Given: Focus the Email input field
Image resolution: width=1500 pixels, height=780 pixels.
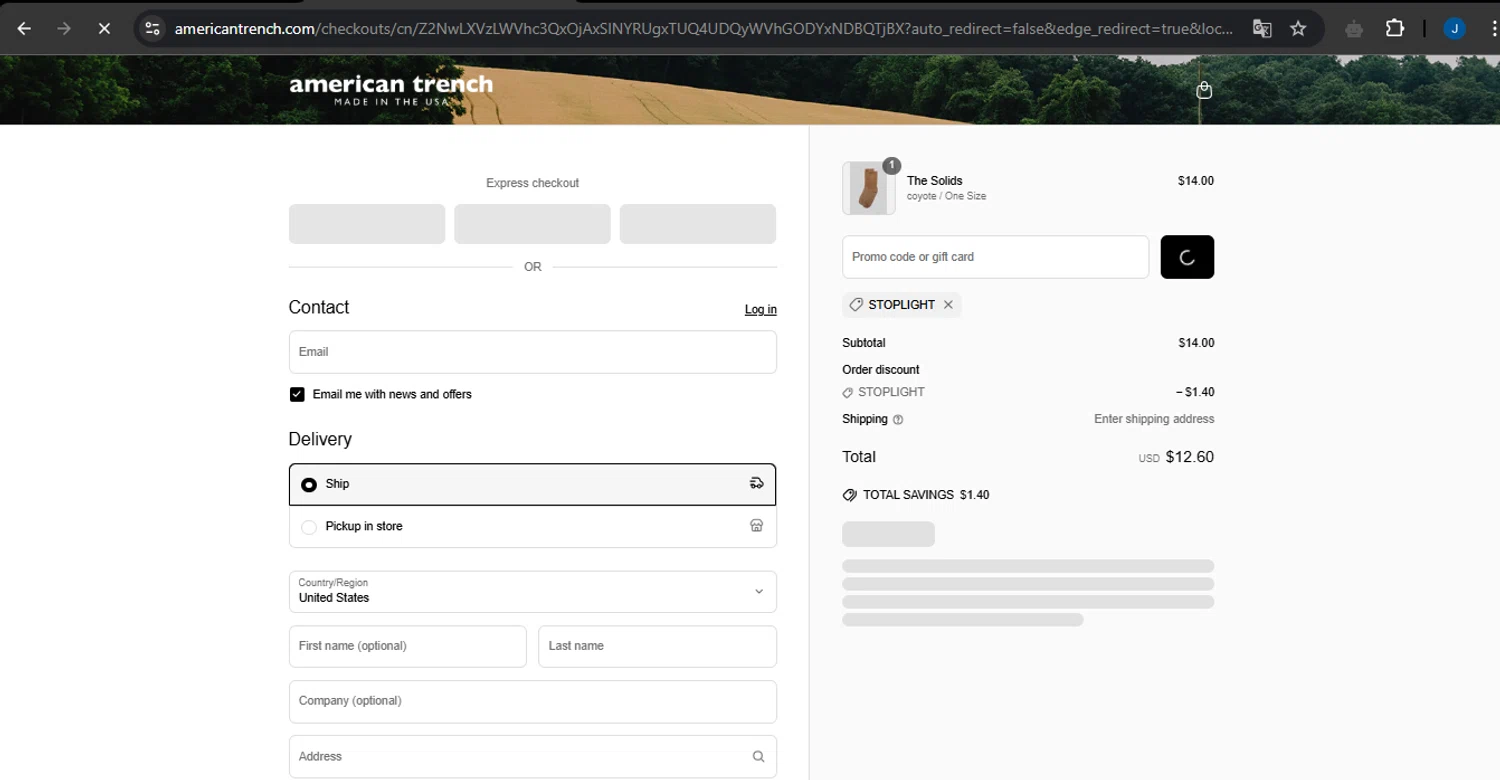Looking at the screenshot, I should click(532, 352).
